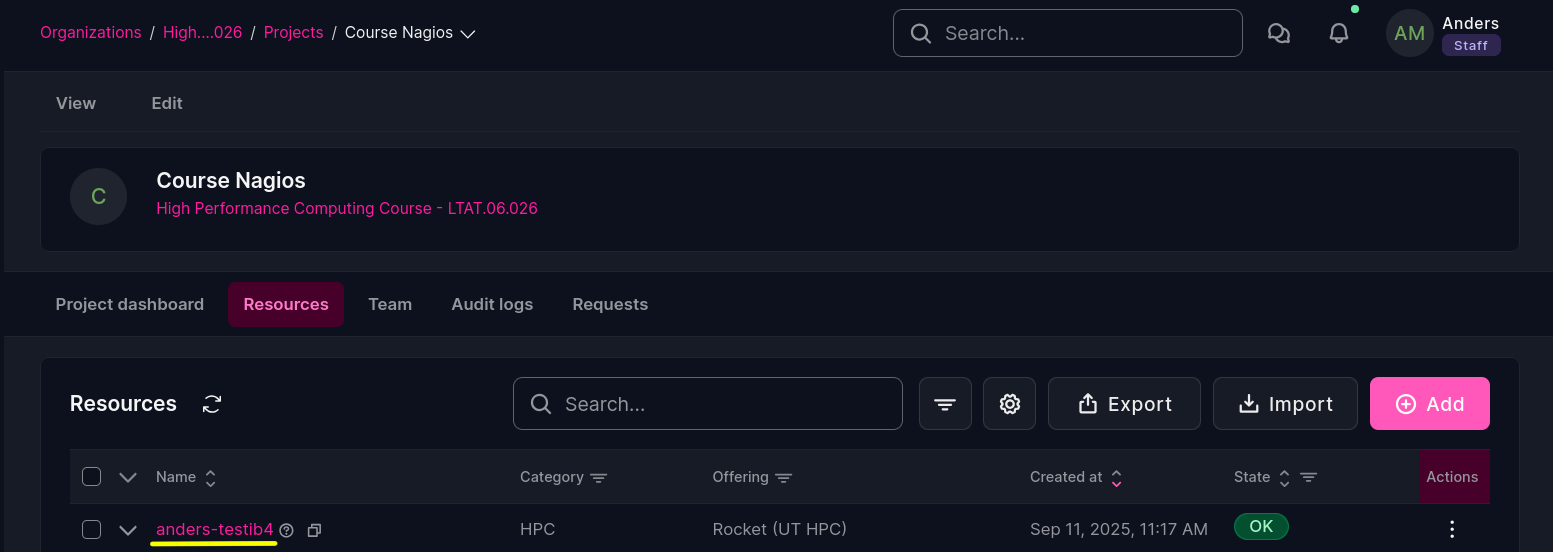Image resolution: width=1553 pixels, height=552 pixels.
Task: Open actions menu for anders-testib4 row
Action: 1452,529
